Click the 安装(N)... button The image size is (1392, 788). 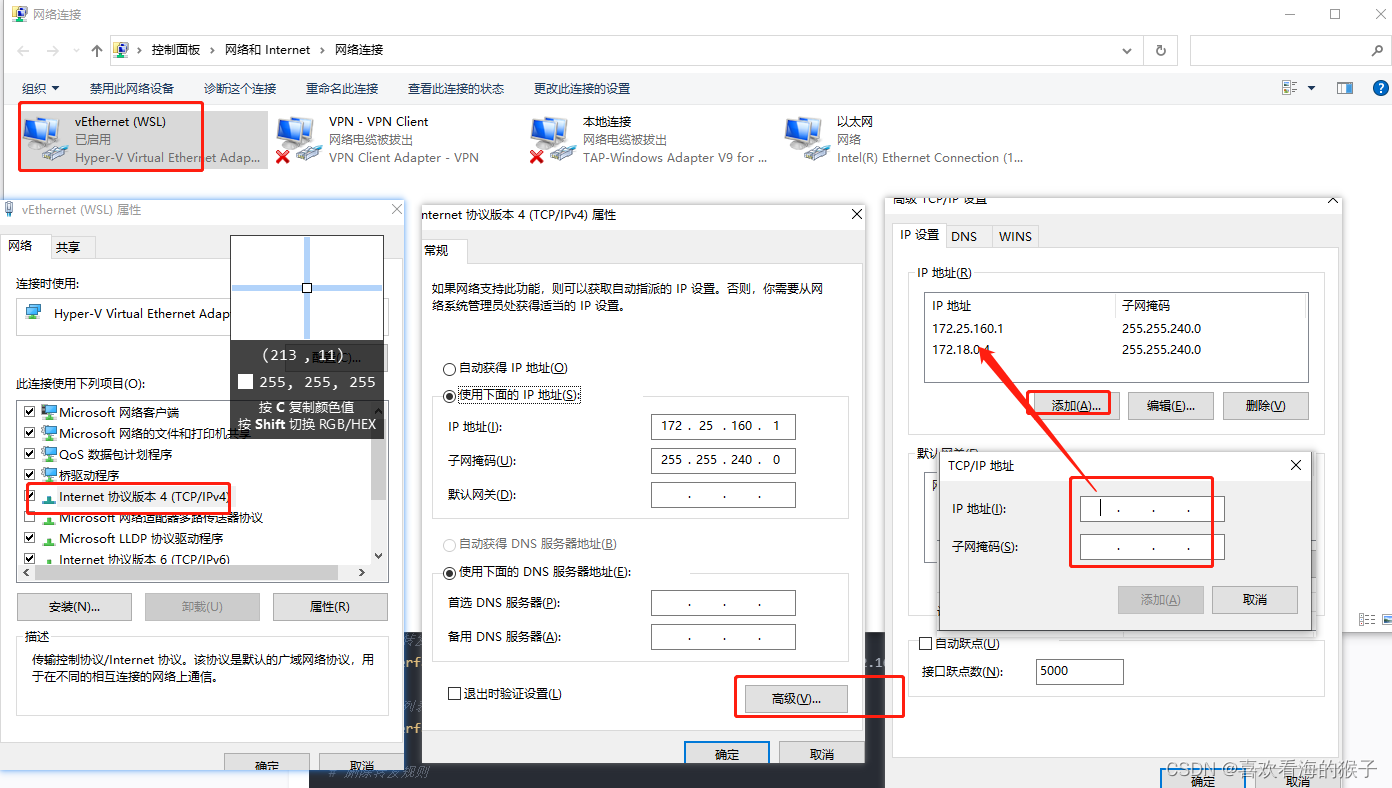click(x=74, y=607)
